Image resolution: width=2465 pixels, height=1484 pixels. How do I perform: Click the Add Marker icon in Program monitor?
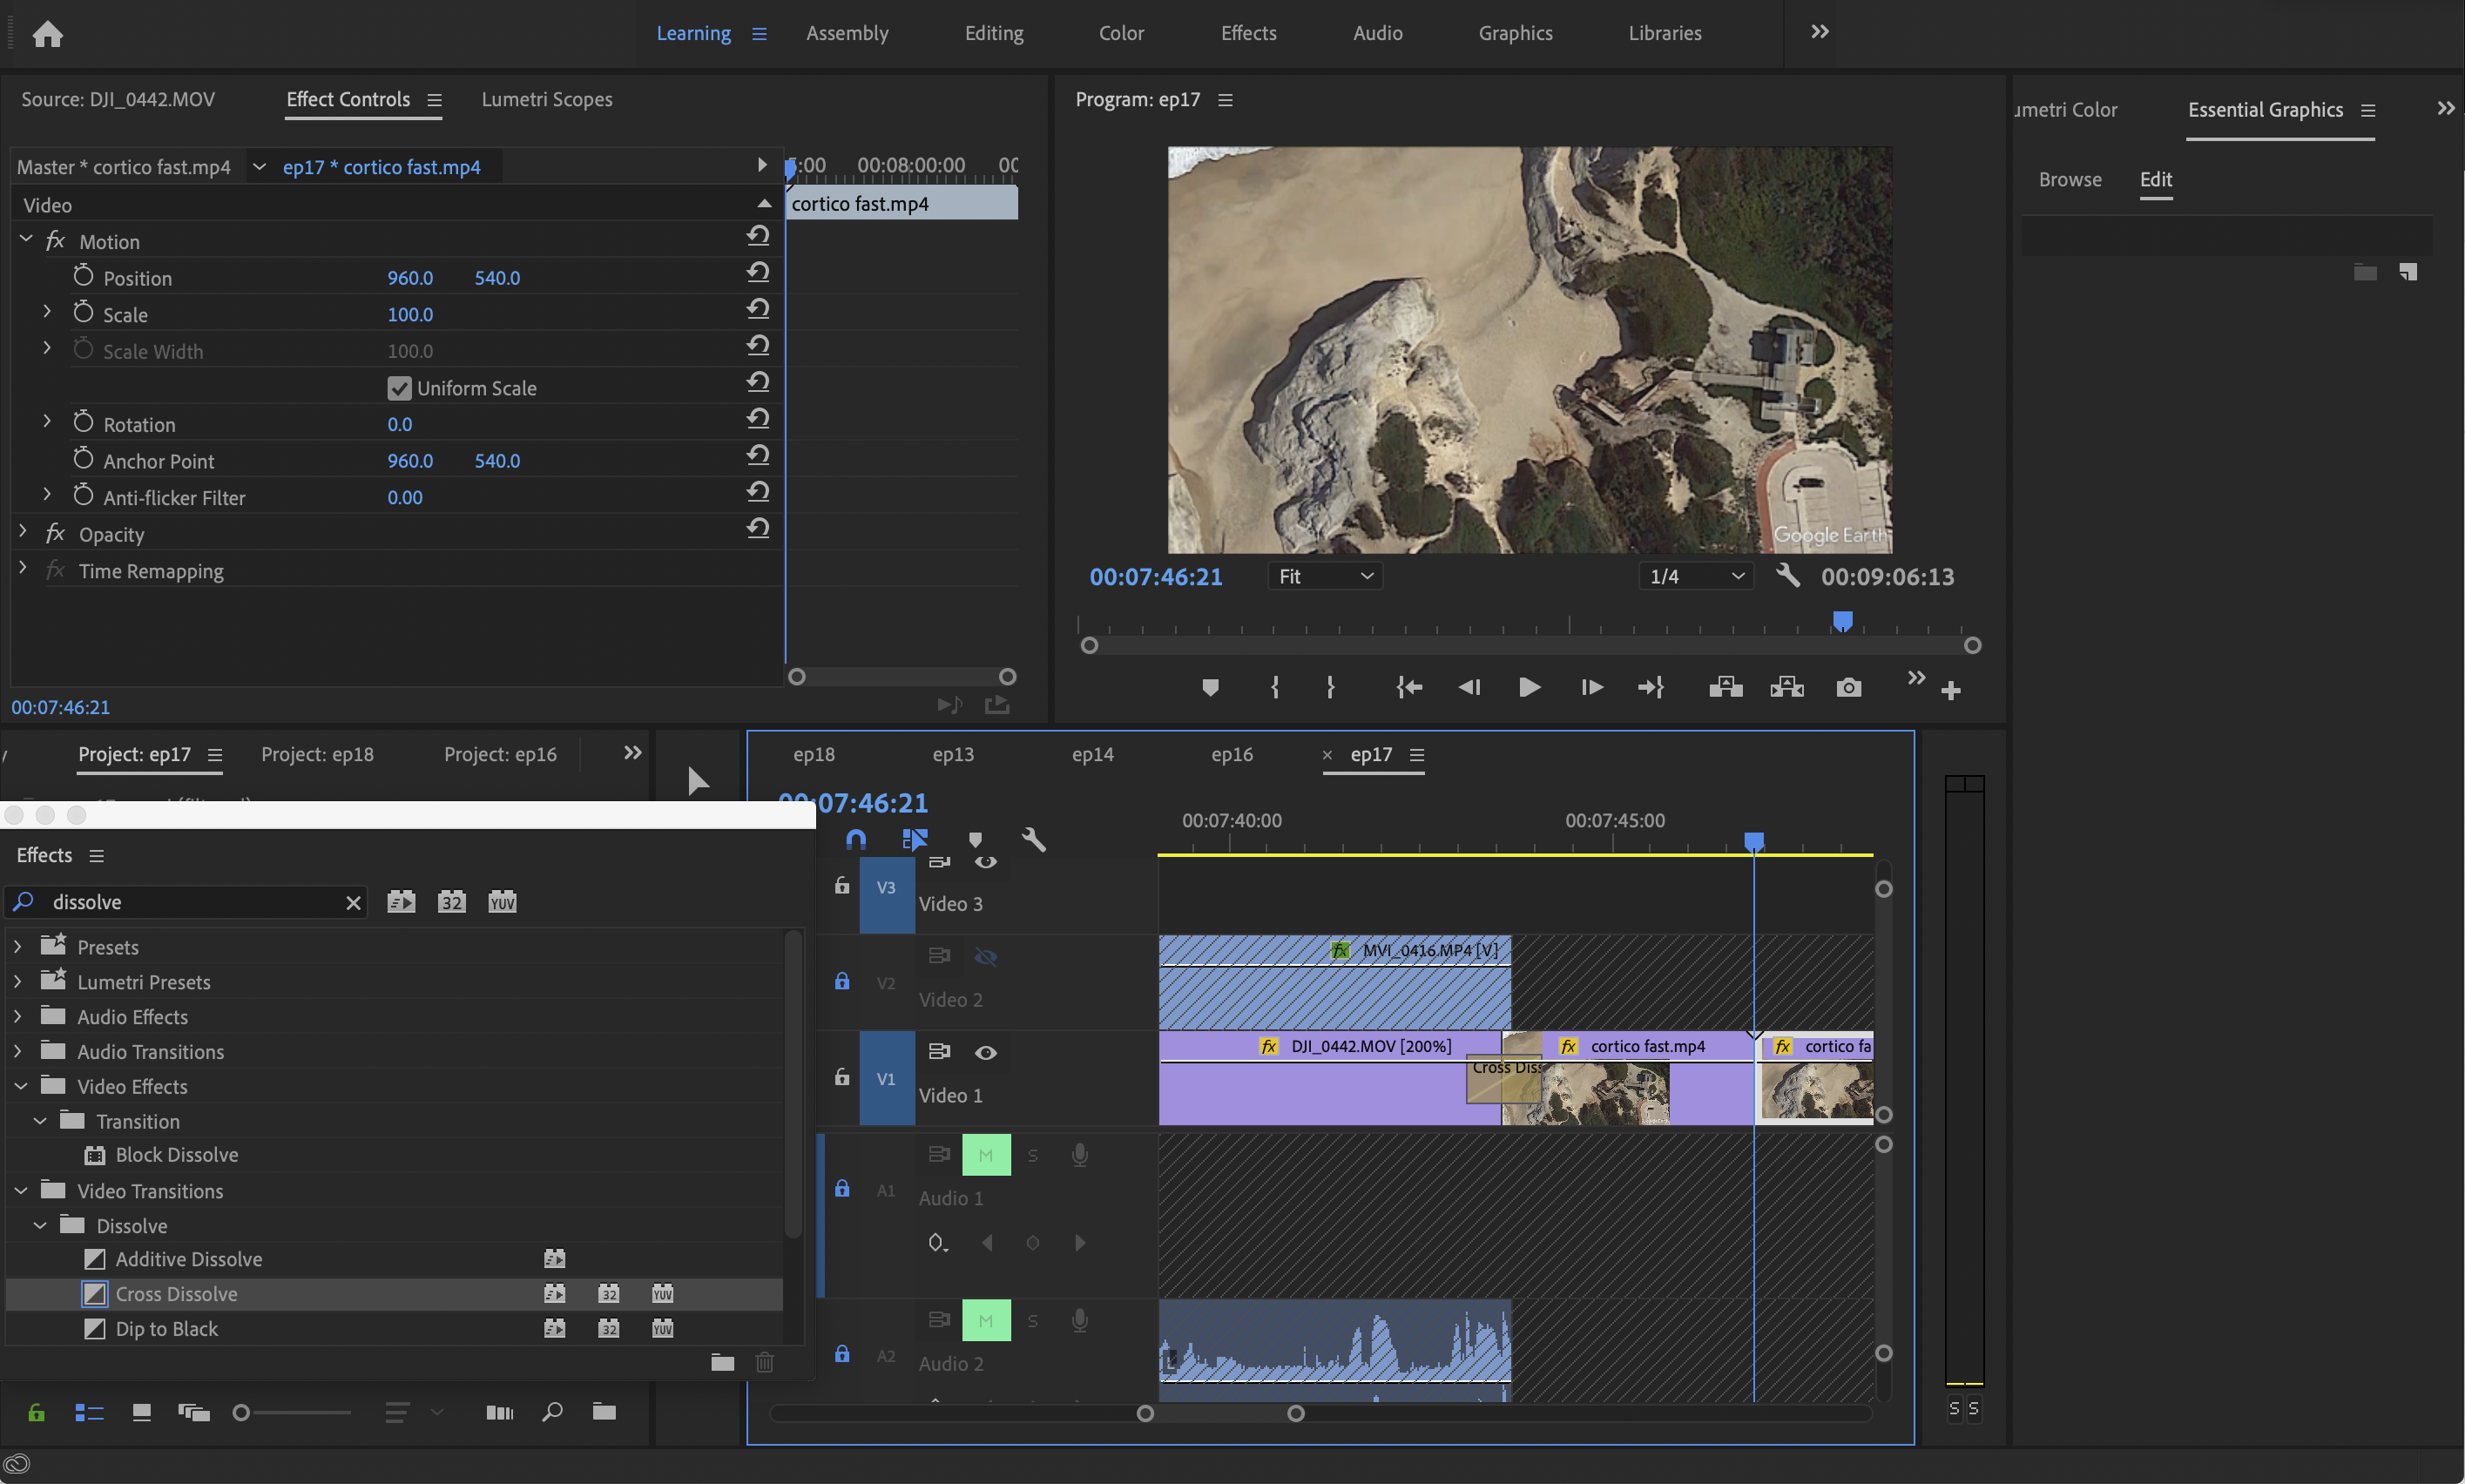tap(1210, 687)
